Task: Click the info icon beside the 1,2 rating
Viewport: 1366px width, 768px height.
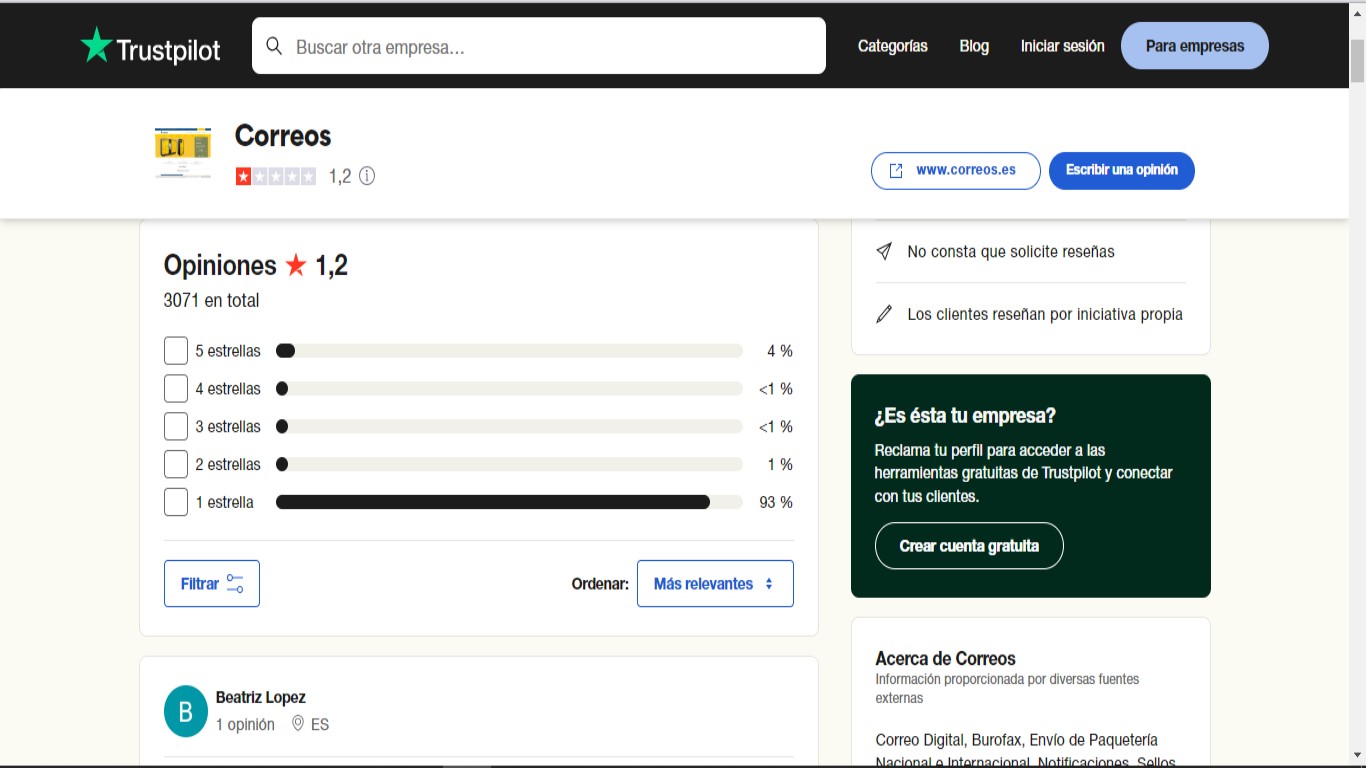Action: click(x=367, y=176)
